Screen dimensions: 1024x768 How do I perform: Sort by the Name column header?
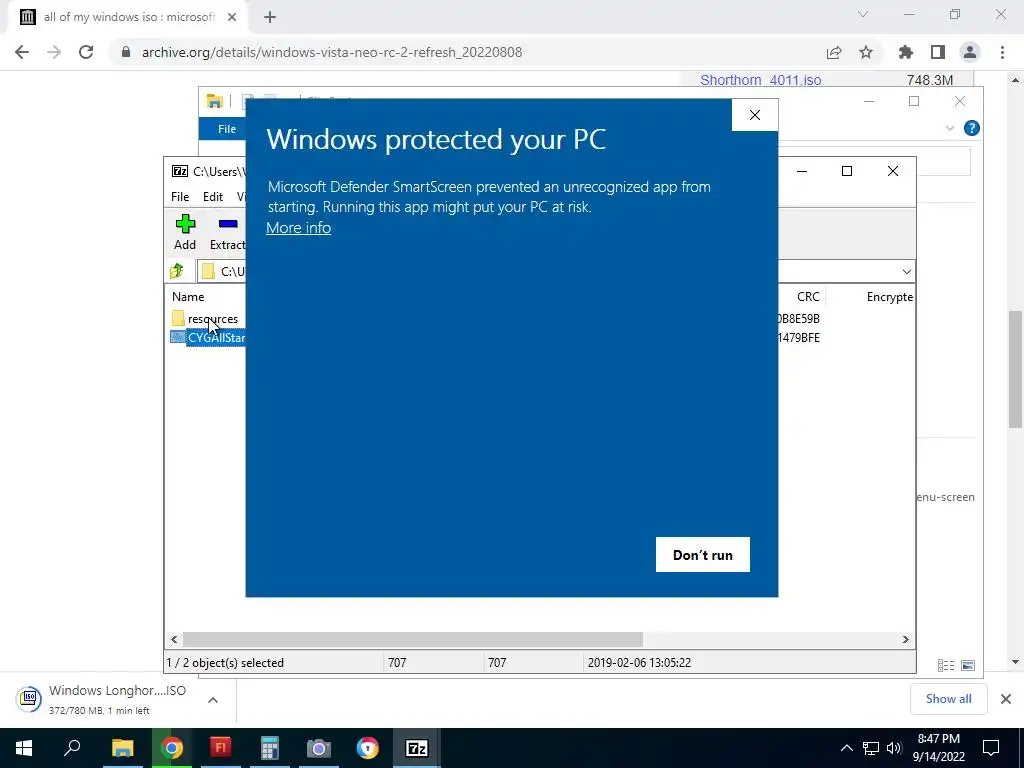[188, 296]
